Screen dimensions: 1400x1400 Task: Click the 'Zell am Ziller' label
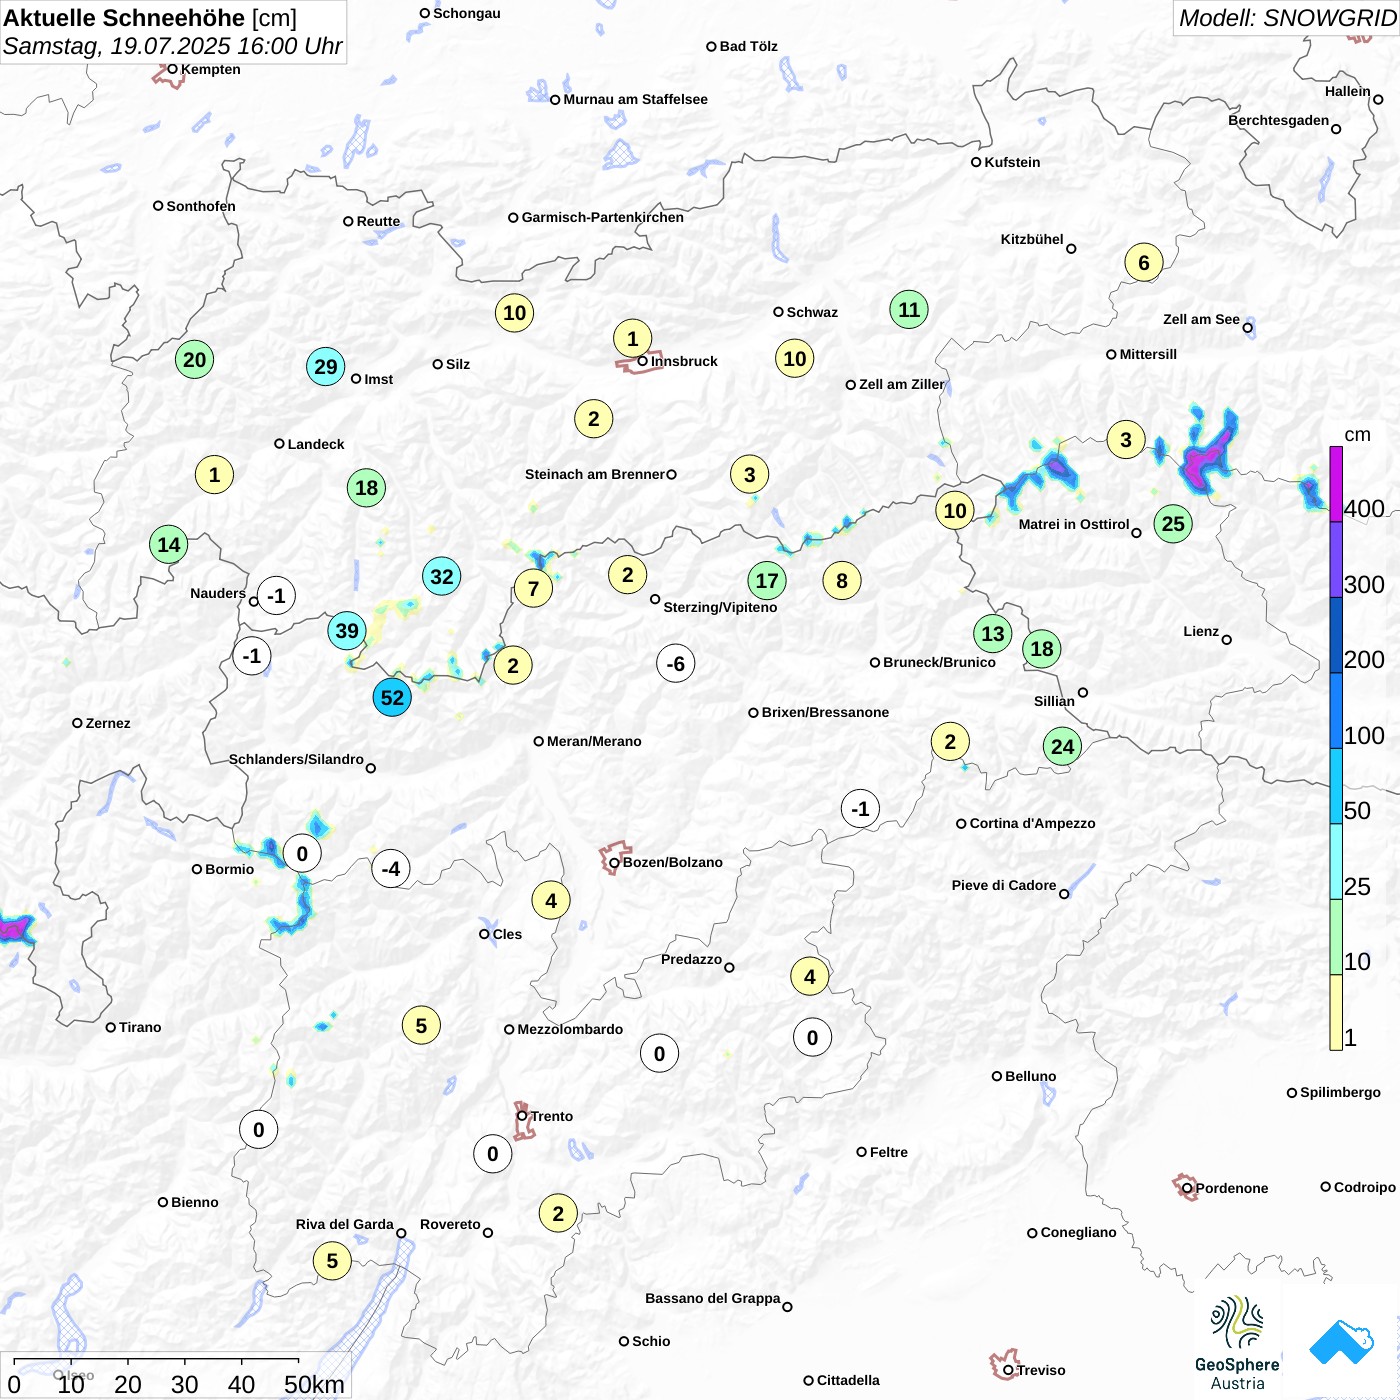(x=902, y=384)
